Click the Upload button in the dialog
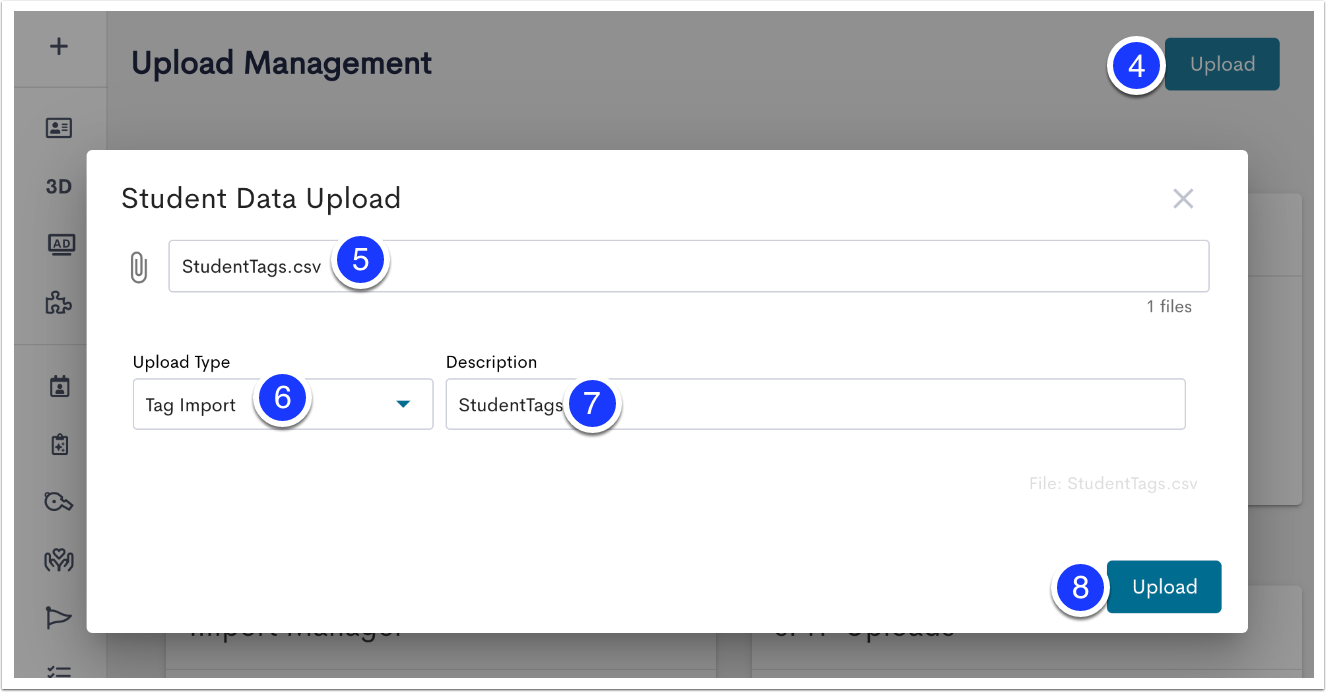This screenshot has height=692, width=1326. [x=1164, y=587]
